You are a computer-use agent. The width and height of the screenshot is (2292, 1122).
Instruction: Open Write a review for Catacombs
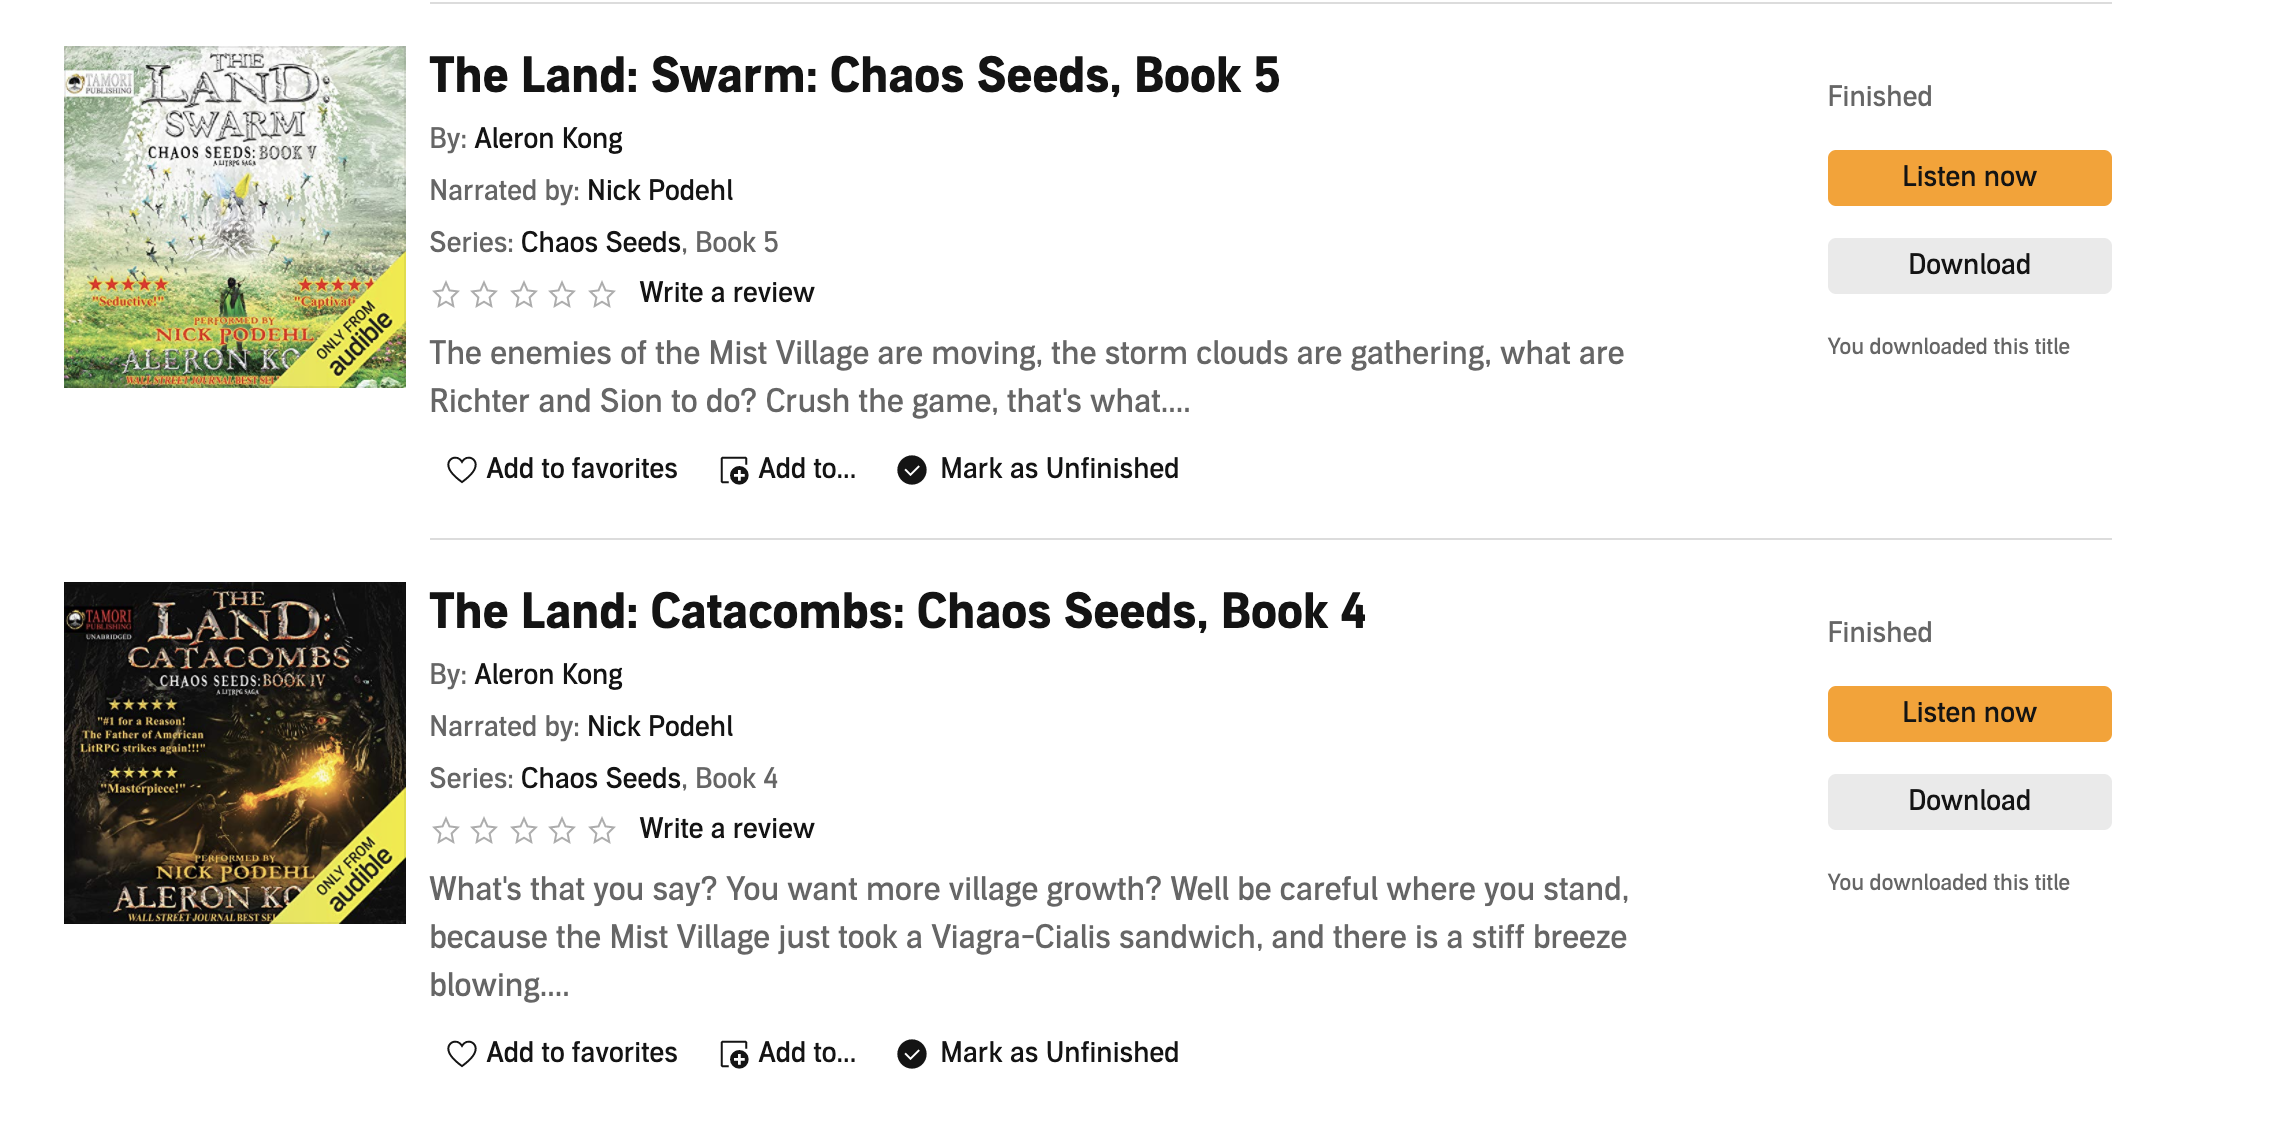pyautogui.click(x=726, y=829)
